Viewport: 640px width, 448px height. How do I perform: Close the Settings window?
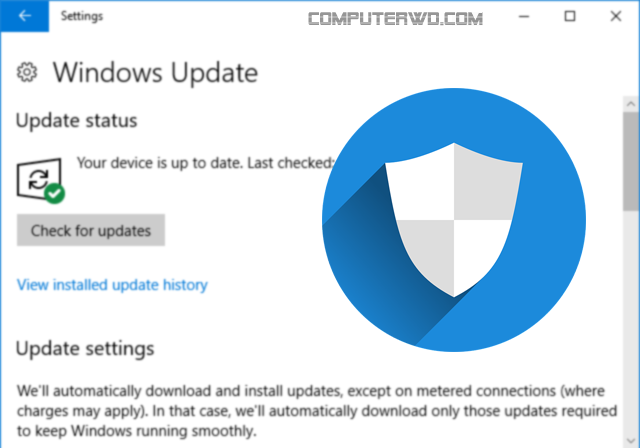click(616, 16)
